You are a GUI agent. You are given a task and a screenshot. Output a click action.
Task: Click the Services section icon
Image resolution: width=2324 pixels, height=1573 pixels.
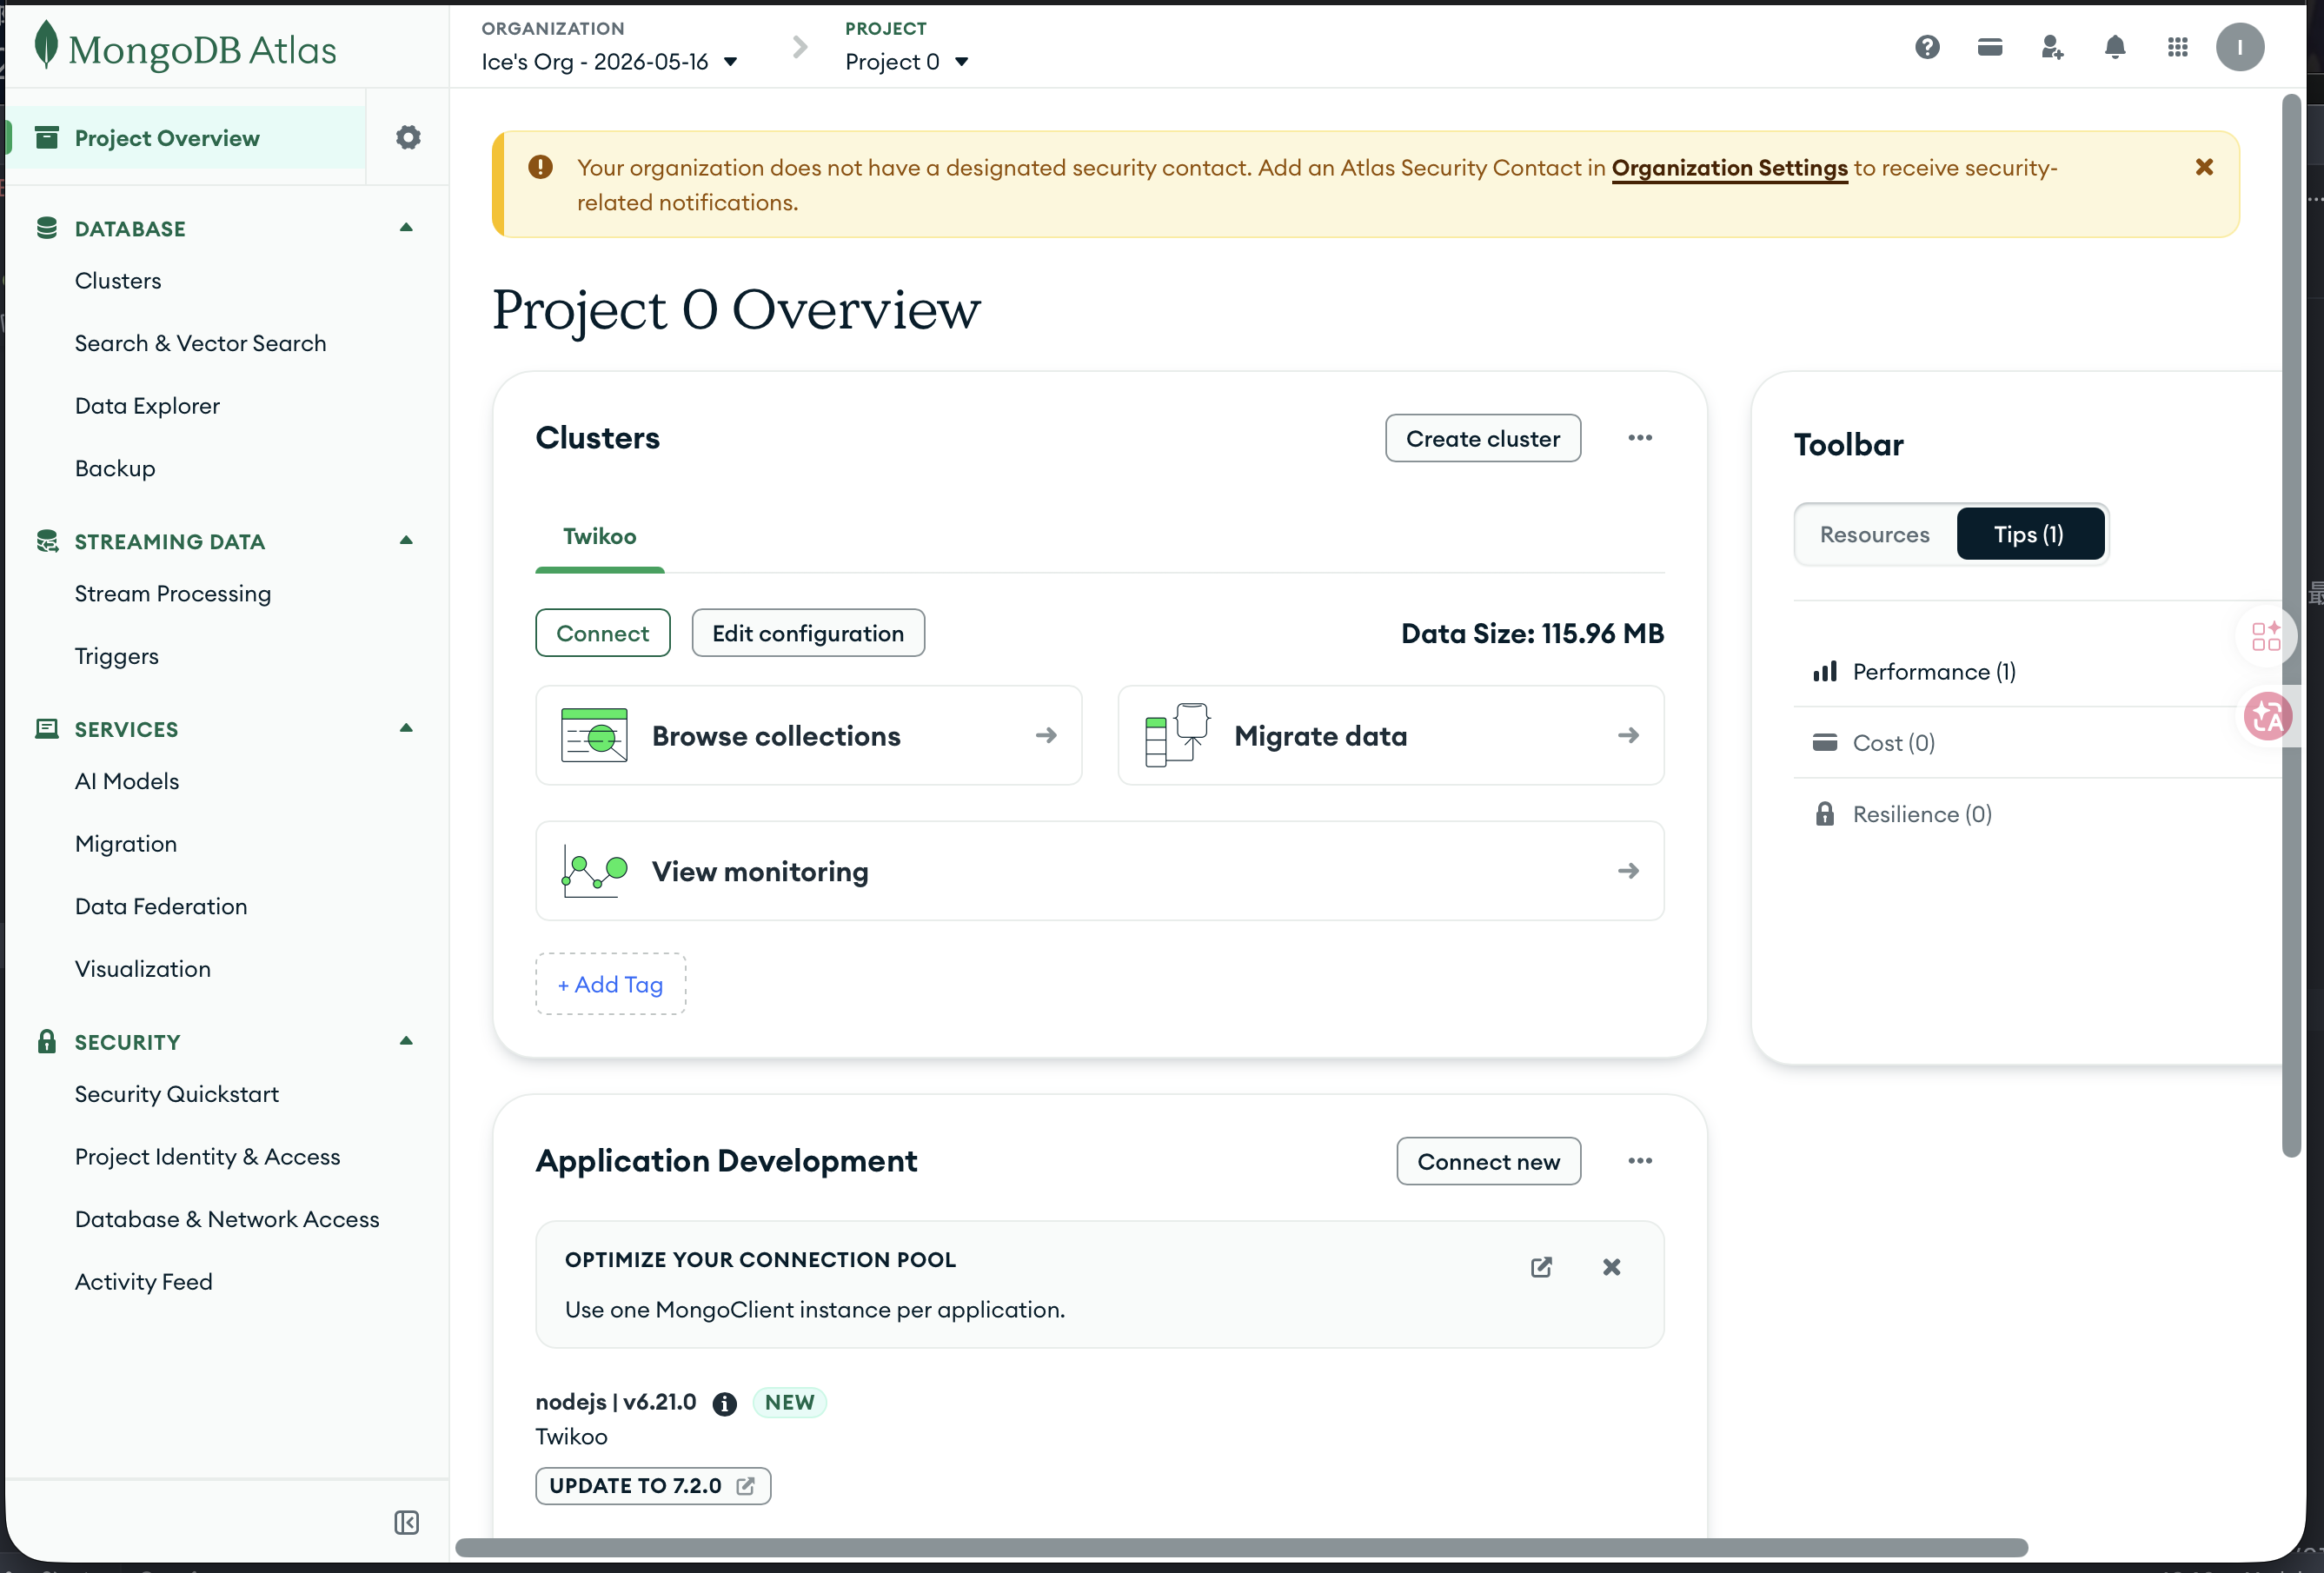click(46, 729)
